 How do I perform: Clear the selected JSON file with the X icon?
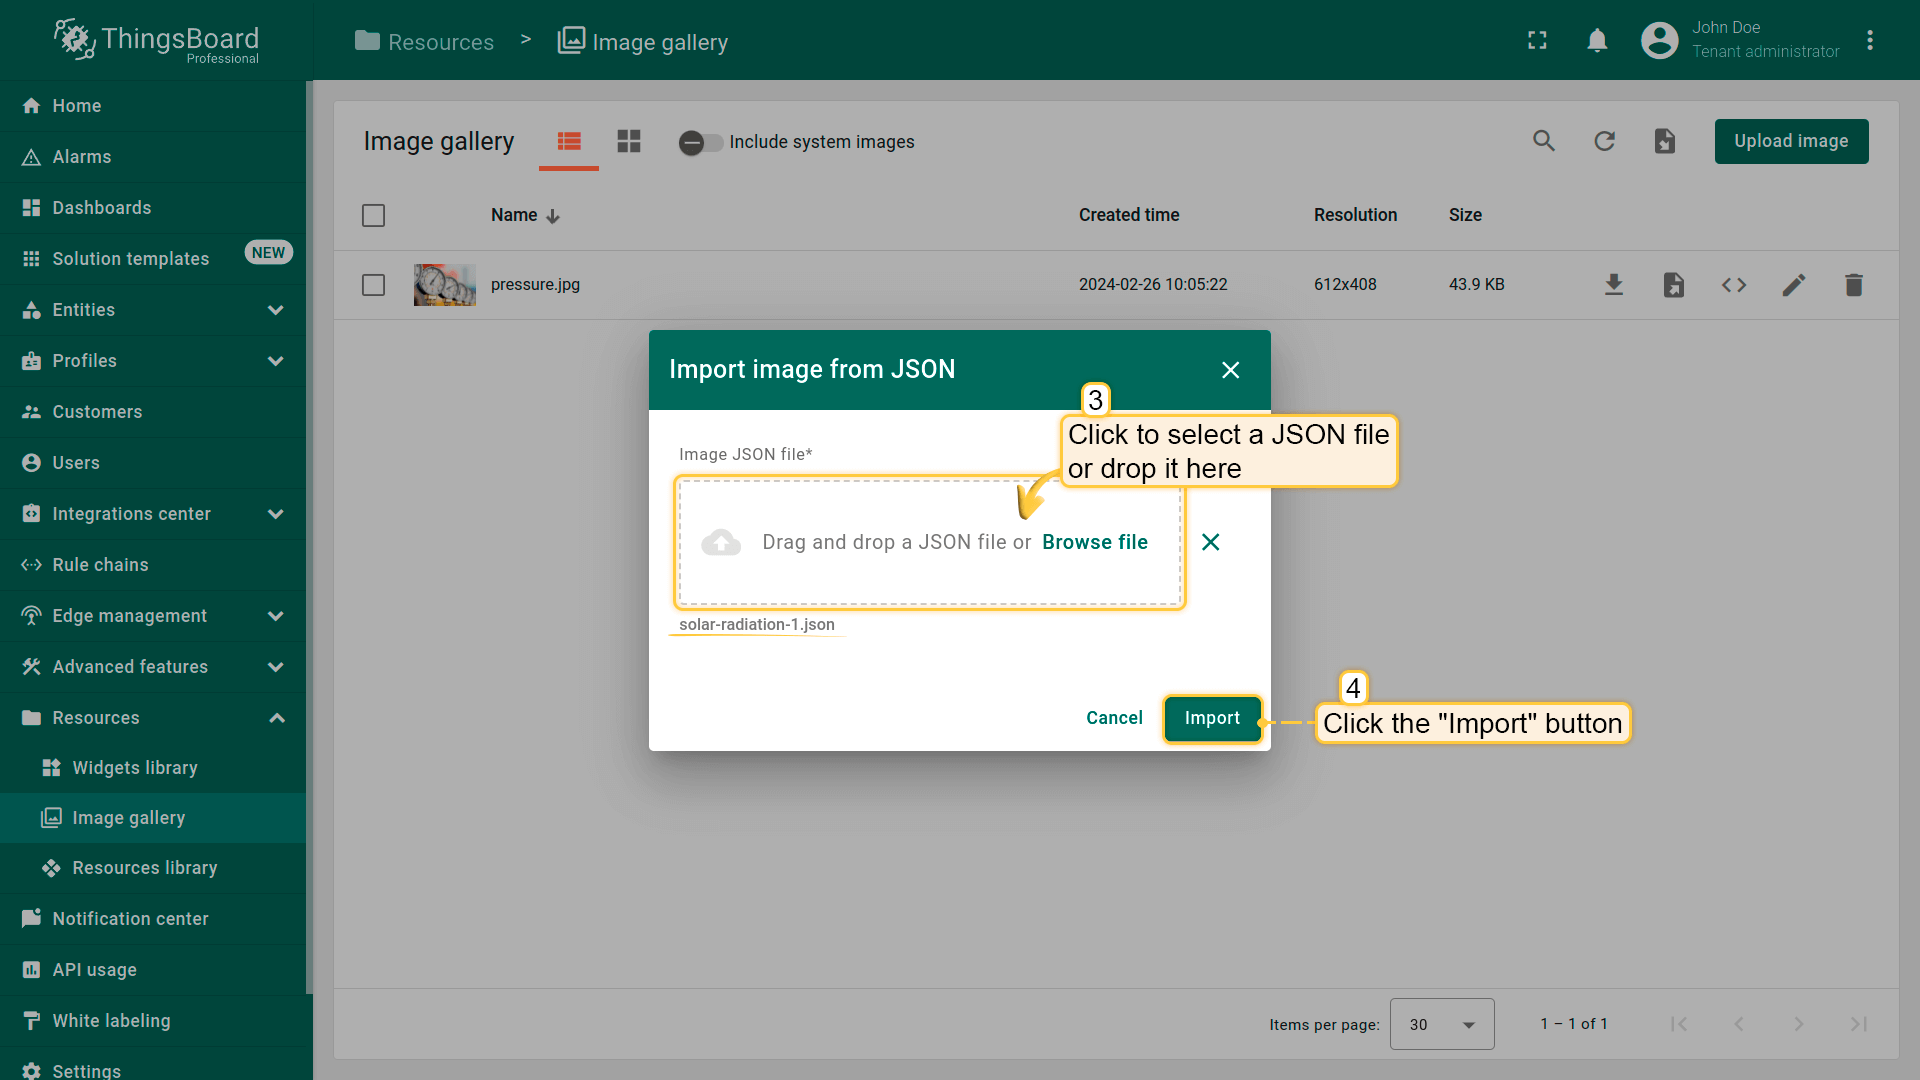[x=1210, y=542]
